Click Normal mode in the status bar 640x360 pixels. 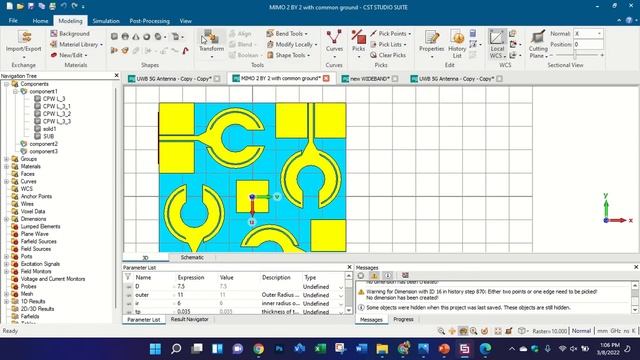tap(581, 331)
